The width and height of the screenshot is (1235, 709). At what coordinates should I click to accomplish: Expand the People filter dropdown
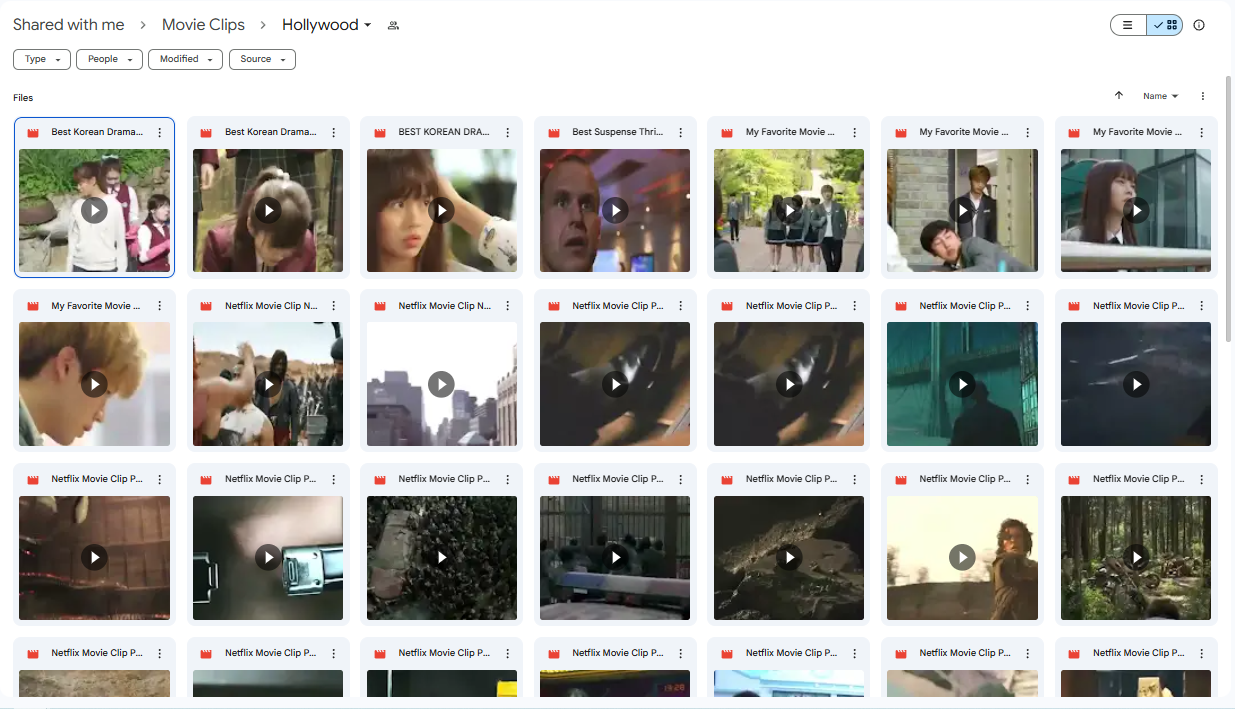click(109, 59)
